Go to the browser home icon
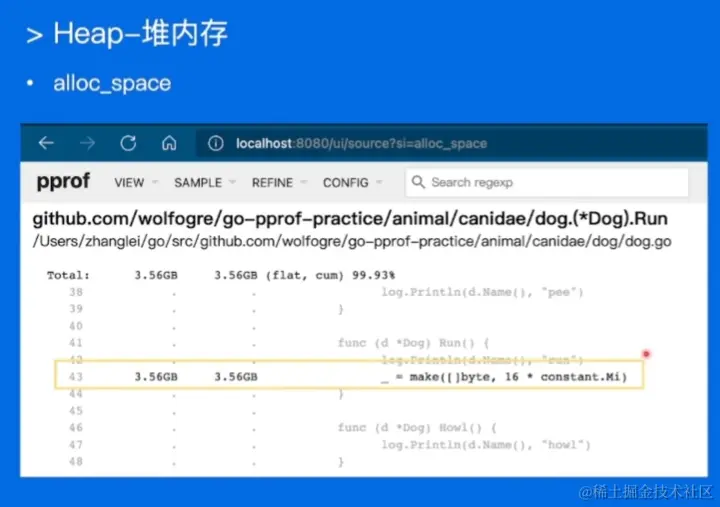The image size is (720, 507). [169, 143]
